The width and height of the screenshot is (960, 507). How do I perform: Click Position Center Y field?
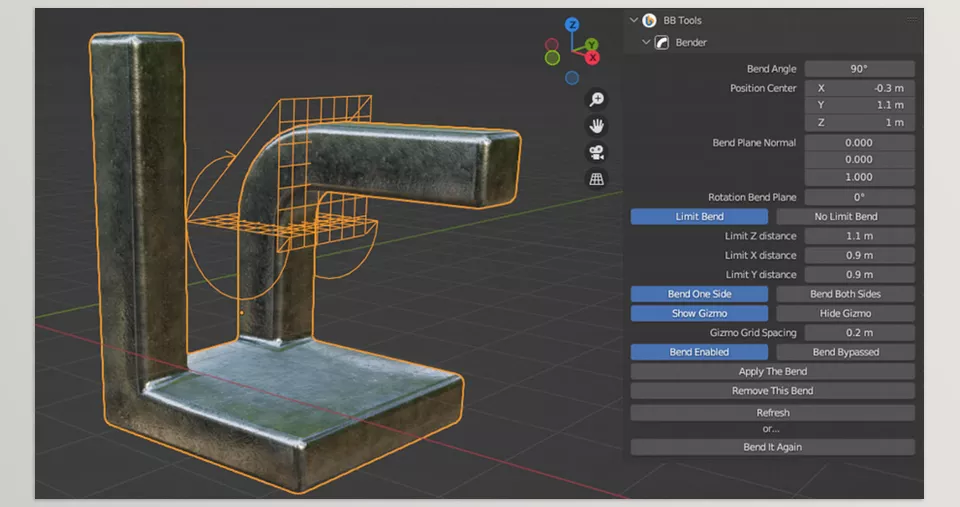(860, 105)
